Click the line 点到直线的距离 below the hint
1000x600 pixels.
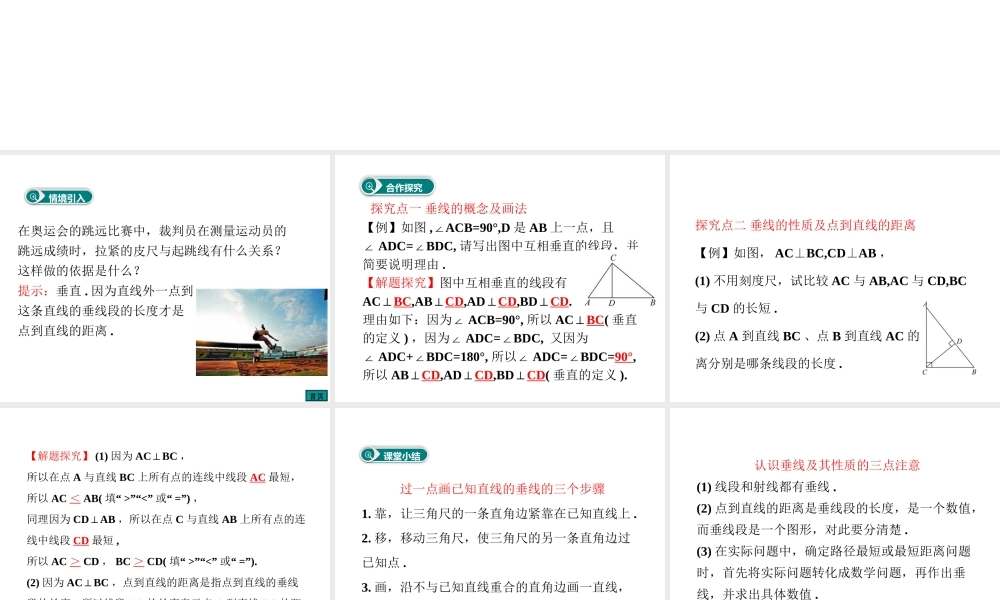66,331
